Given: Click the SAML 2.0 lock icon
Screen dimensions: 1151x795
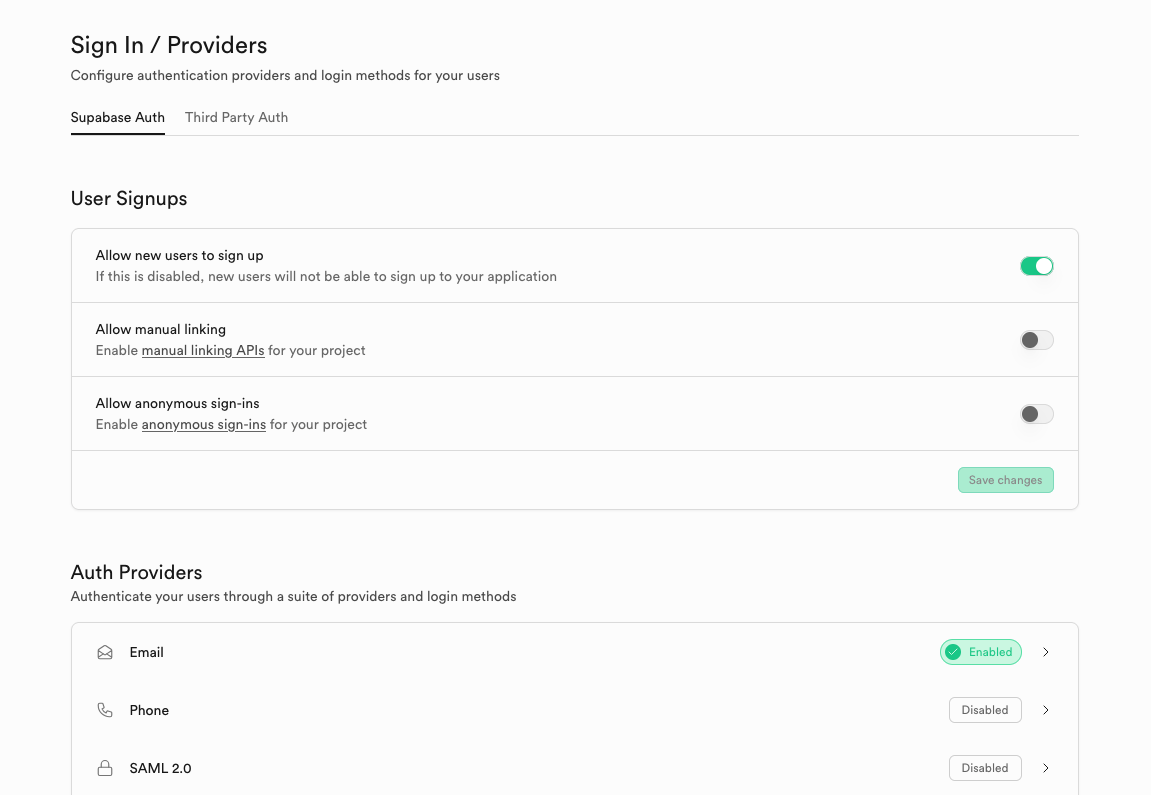Looking at the screenshot, I should [105, 768].
